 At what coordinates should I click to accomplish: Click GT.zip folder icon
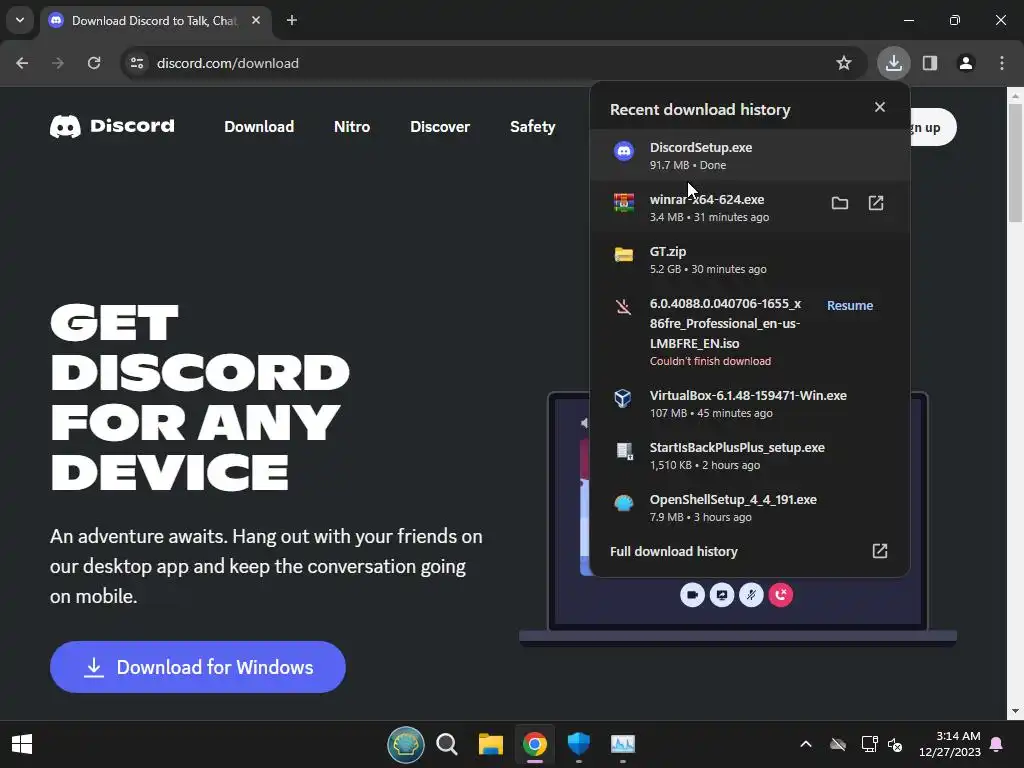click(x=624, y=254)
